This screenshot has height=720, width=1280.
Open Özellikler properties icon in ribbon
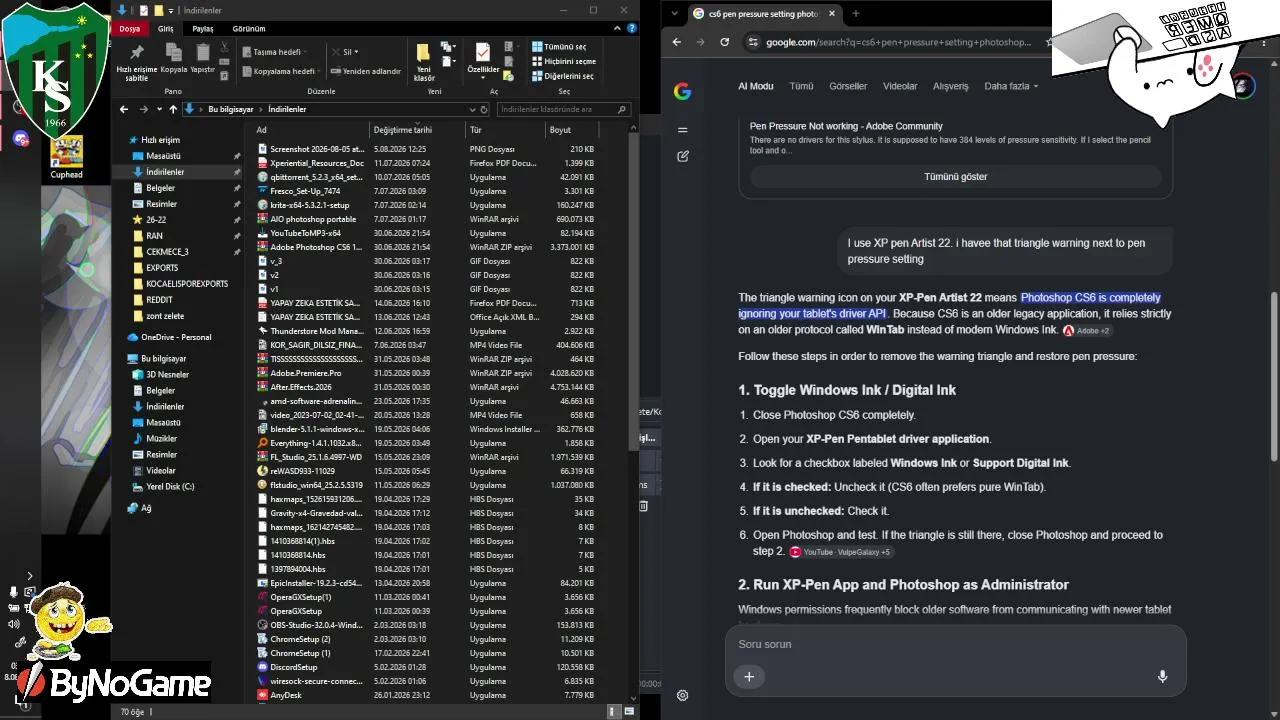point(482,52)
